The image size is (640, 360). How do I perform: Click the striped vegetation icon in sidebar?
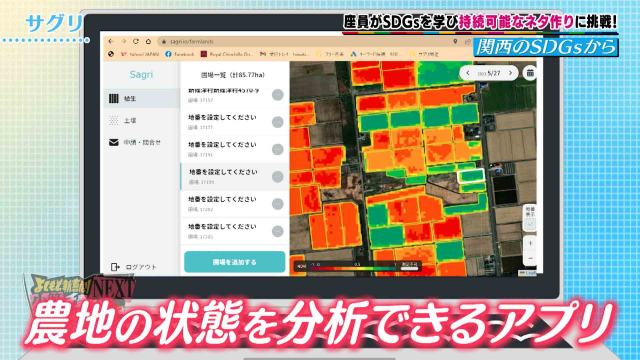coord(114,98)
